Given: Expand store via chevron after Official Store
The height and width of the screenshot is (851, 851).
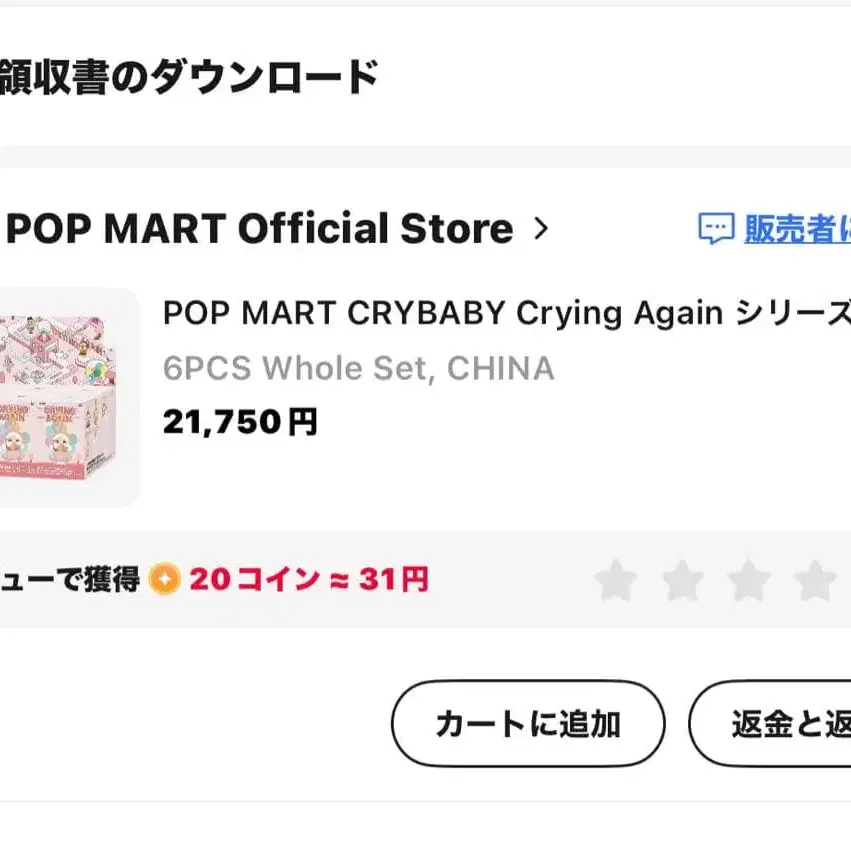Looking at the screenshot, I should (x=541, y=229).
